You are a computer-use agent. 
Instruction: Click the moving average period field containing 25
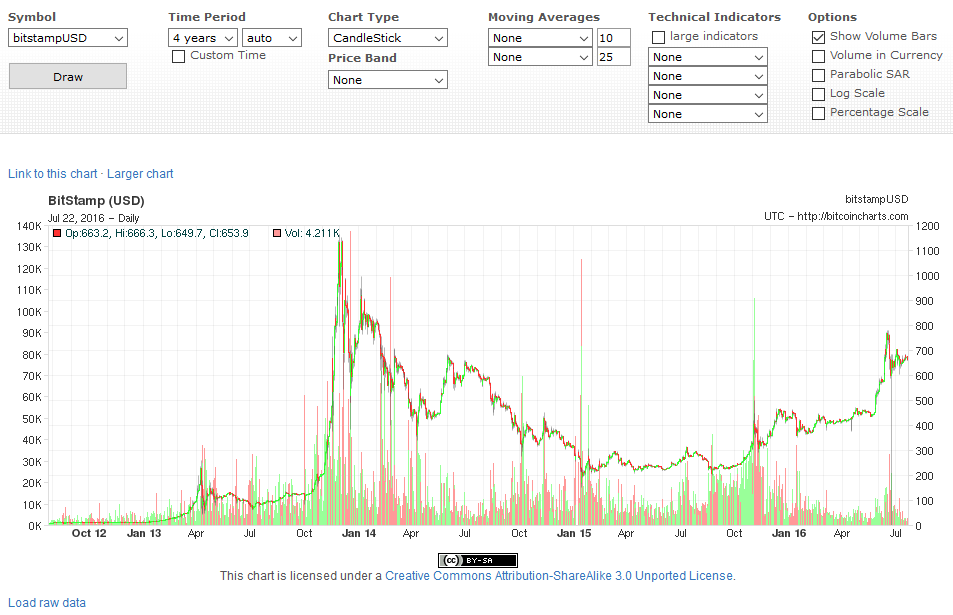click(613, 57)
